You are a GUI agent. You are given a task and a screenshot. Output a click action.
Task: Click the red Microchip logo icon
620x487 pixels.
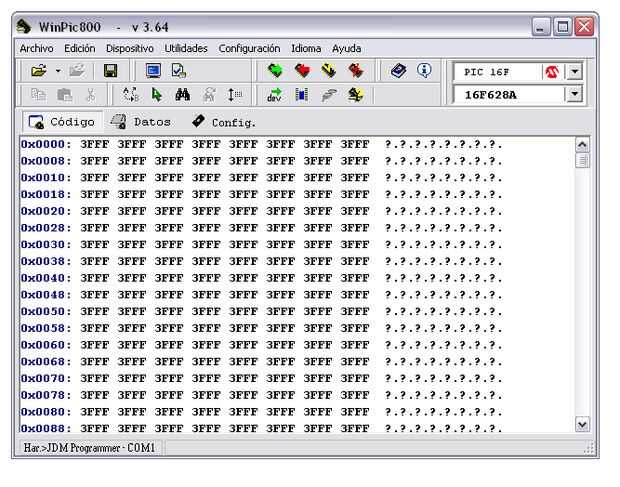tap(552, 72)
